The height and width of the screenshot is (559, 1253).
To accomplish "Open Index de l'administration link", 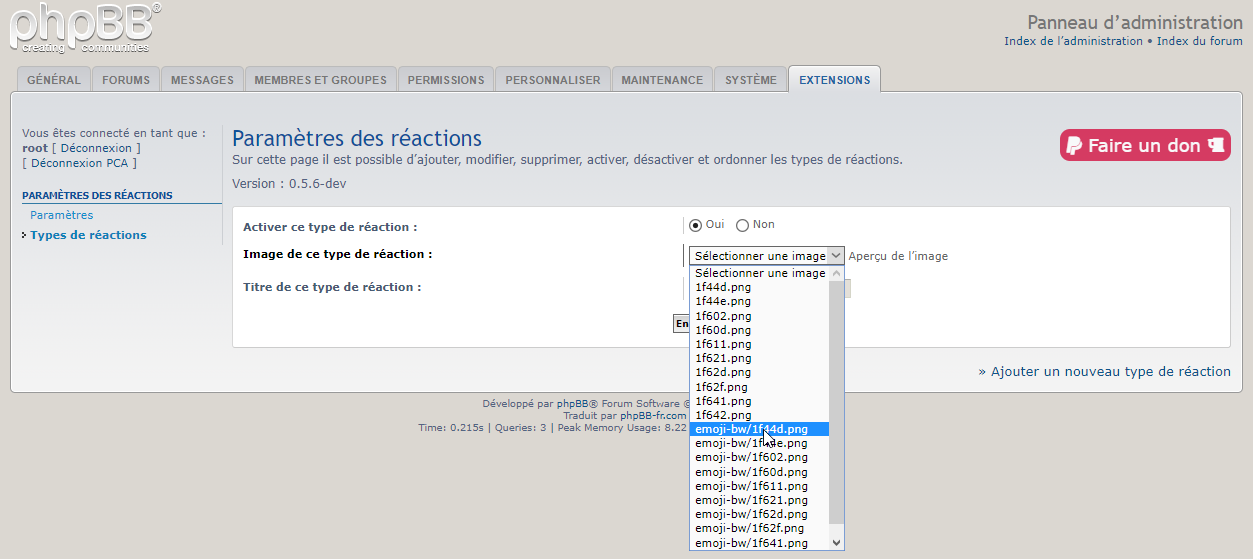I will 1073,41.
